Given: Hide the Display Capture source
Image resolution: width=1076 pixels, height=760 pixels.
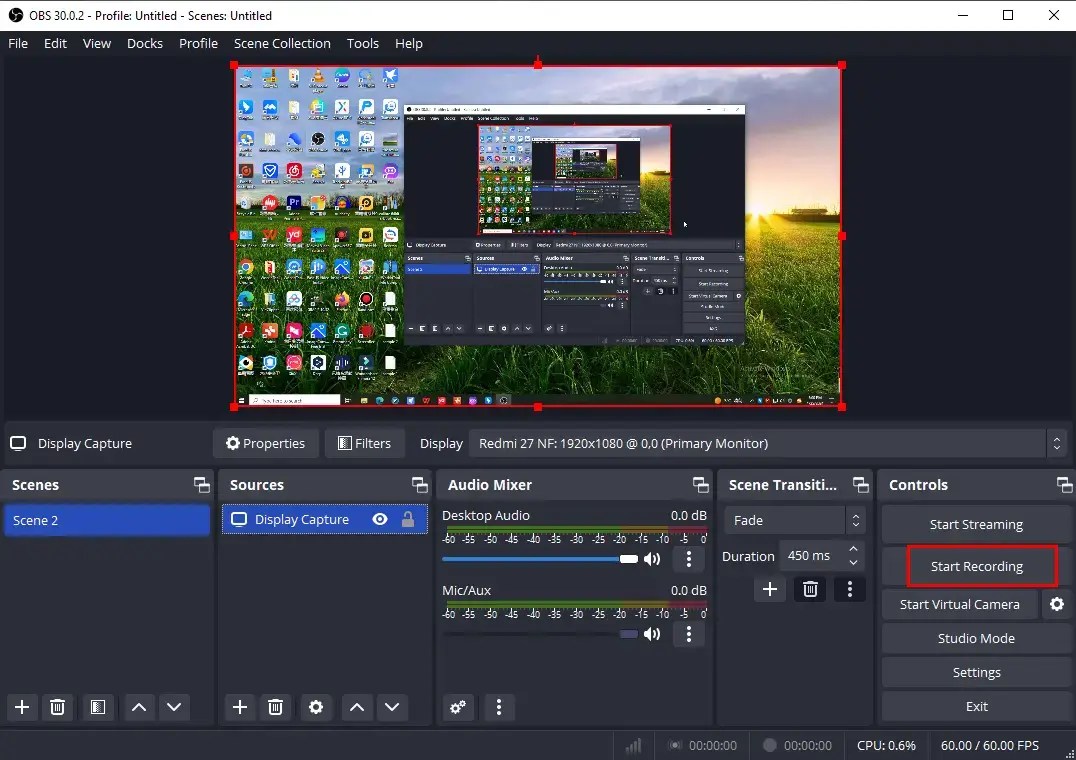Looking at the screenshot, I should pyautogui.click(x=379, y=519).
